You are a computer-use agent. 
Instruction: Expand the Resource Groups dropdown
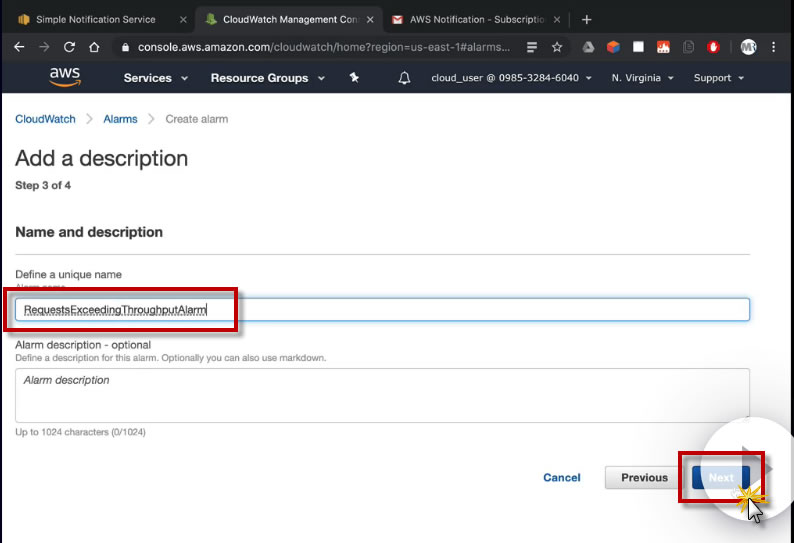coord(267,78)
